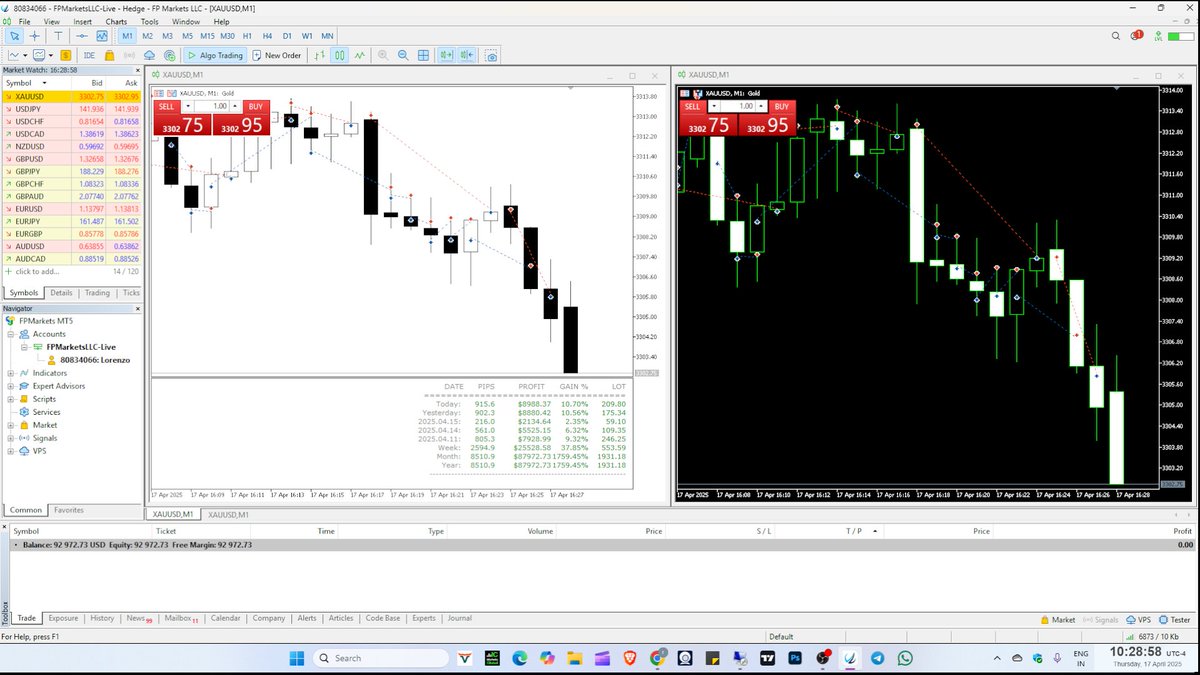Switch chart to candlesticks mode
This screenshot has width=1200, height=675.
(339, 55)
